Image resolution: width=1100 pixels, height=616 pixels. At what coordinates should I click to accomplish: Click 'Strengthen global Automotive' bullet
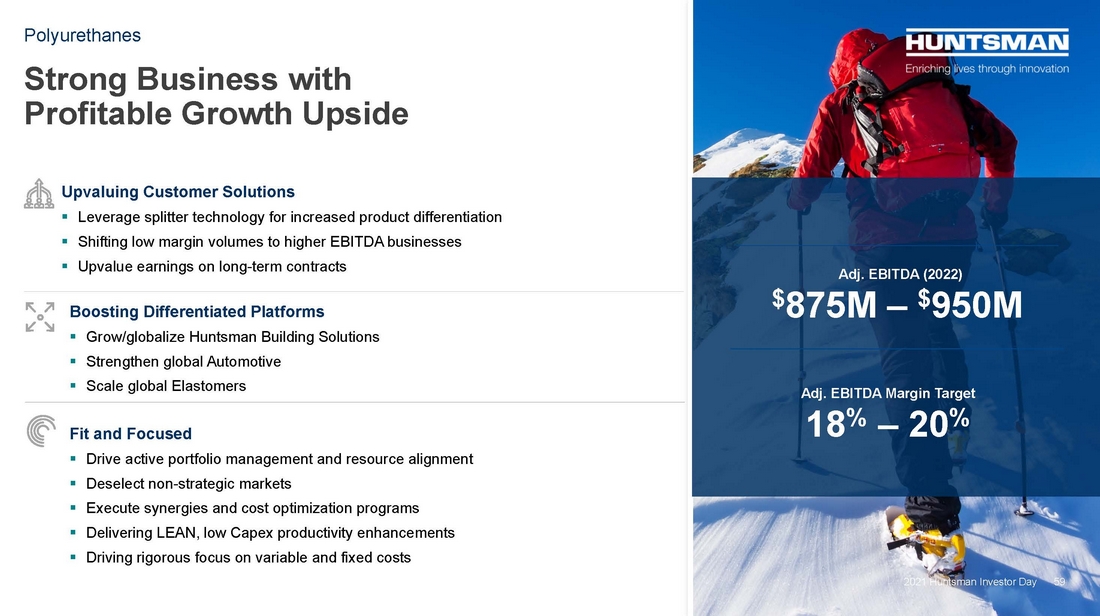coord(184,361)
